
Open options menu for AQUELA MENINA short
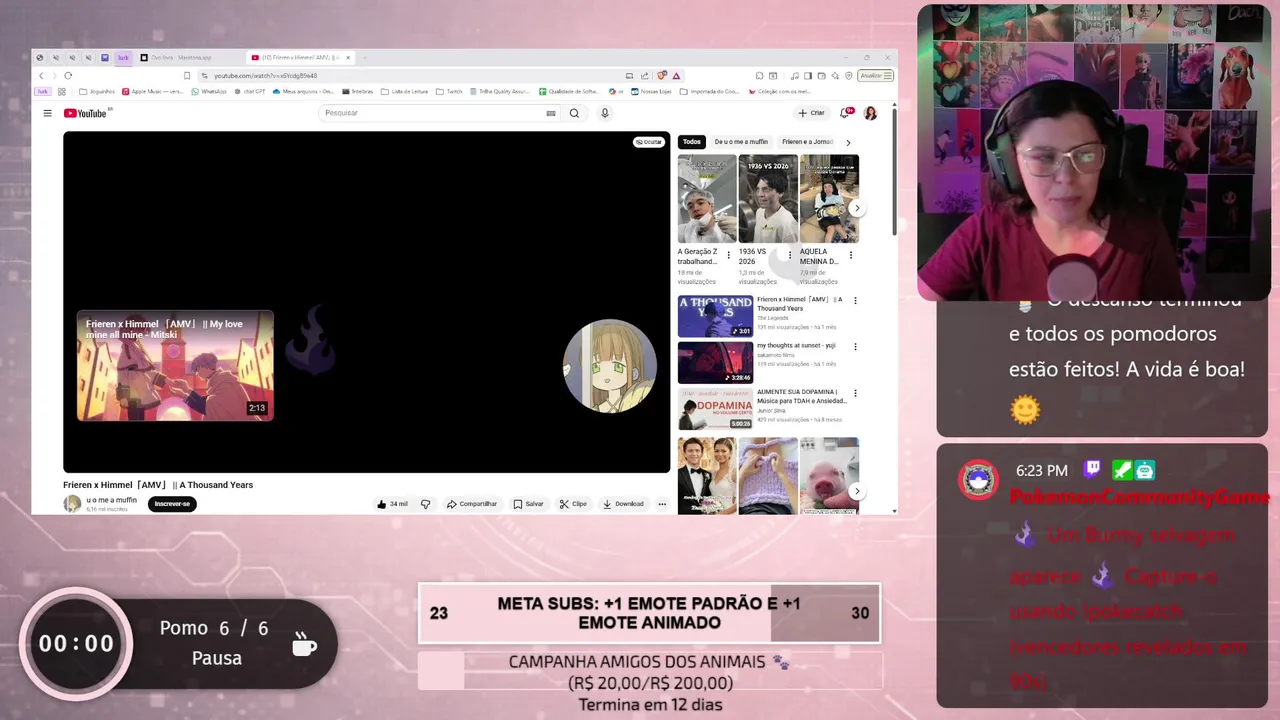coord(851,255)
